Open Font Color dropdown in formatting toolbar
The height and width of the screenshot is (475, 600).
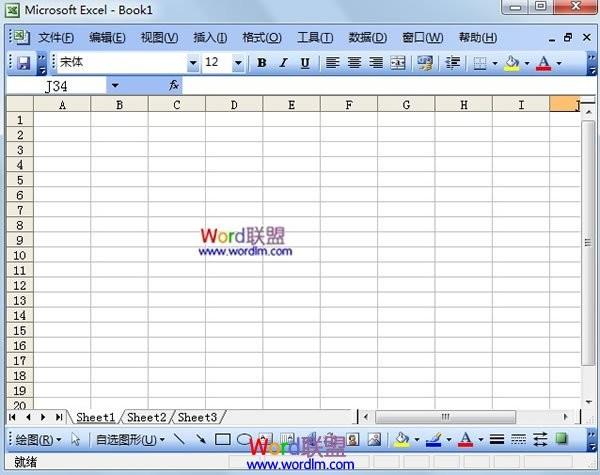point(559,63)
